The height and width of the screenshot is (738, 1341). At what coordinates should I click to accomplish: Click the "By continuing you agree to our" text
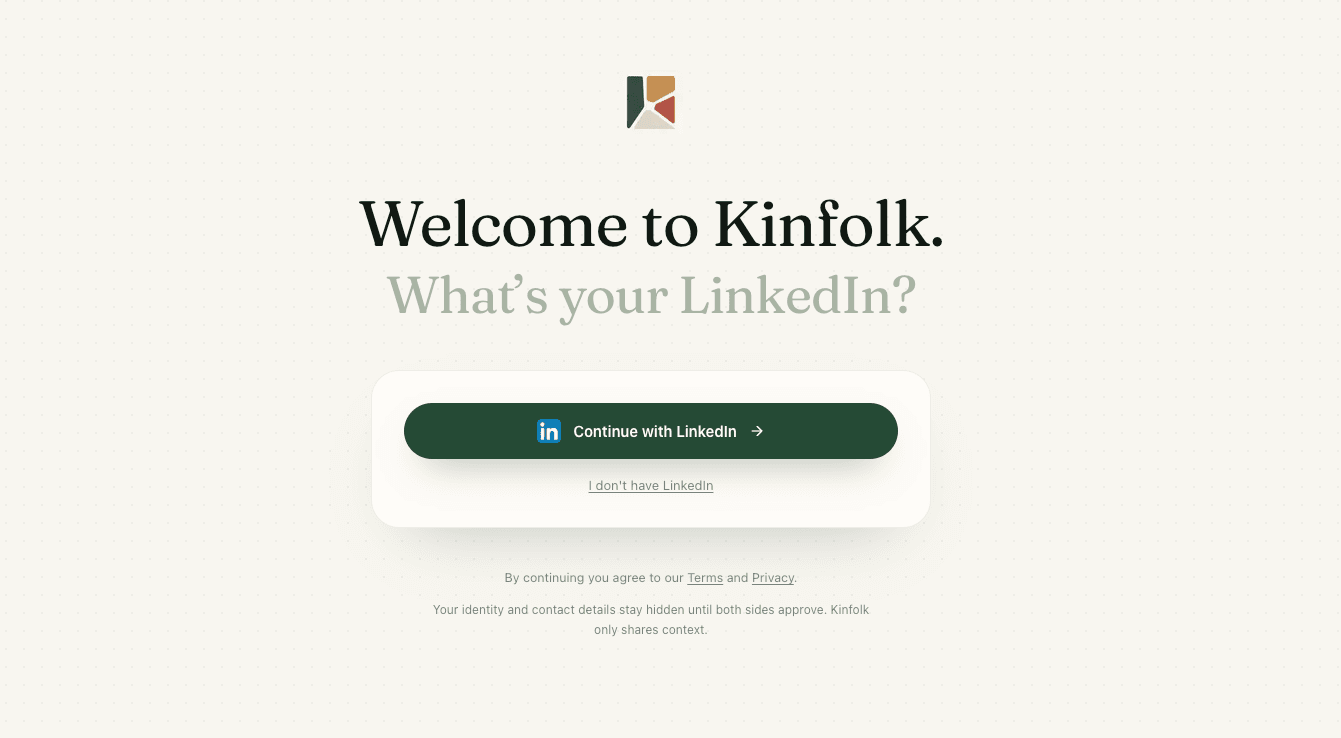point(594,578)
